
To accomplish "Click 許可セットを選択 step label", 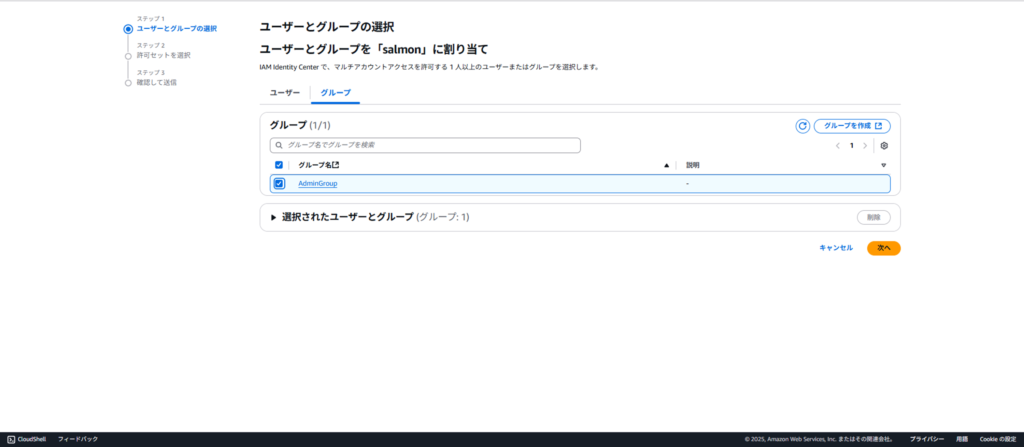I will click(163, 56).
